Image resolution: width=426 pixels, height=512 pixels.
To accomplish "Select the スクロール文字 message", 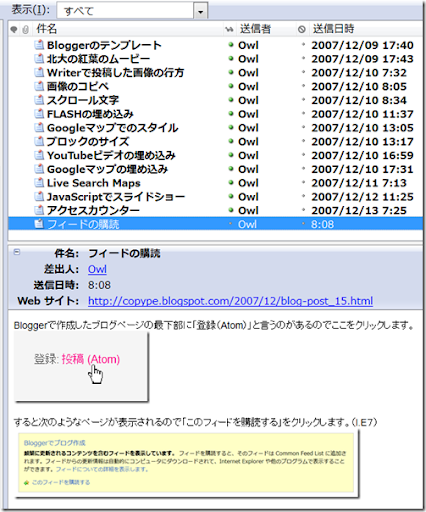I will pos(215,100).
